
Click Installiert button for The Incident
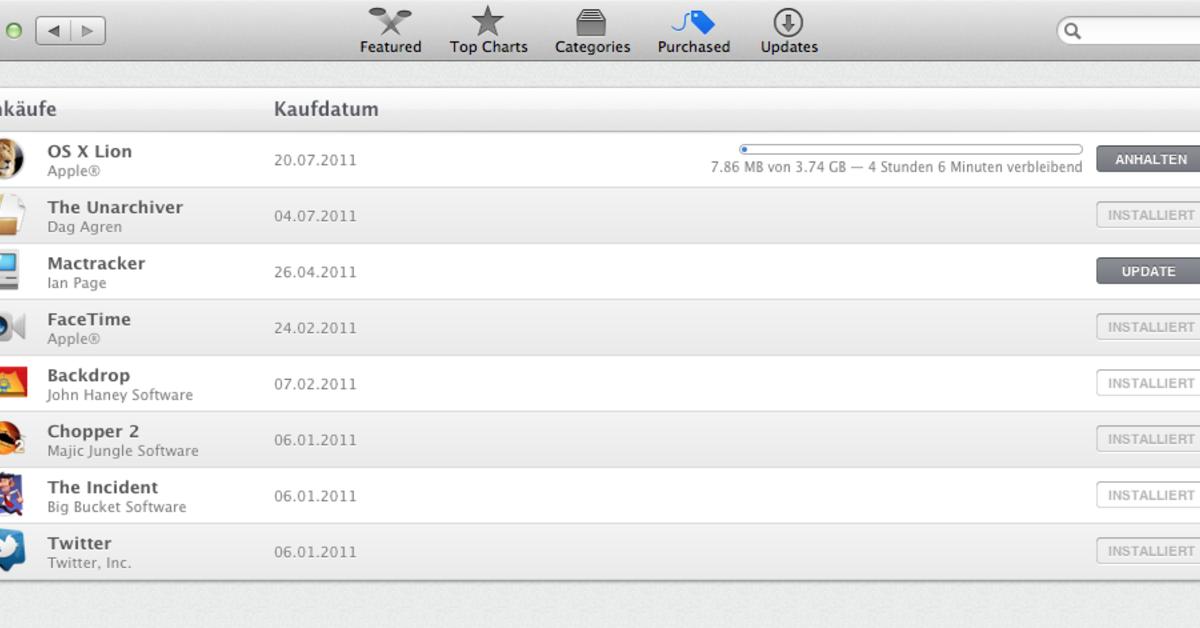coord(1149,495)
